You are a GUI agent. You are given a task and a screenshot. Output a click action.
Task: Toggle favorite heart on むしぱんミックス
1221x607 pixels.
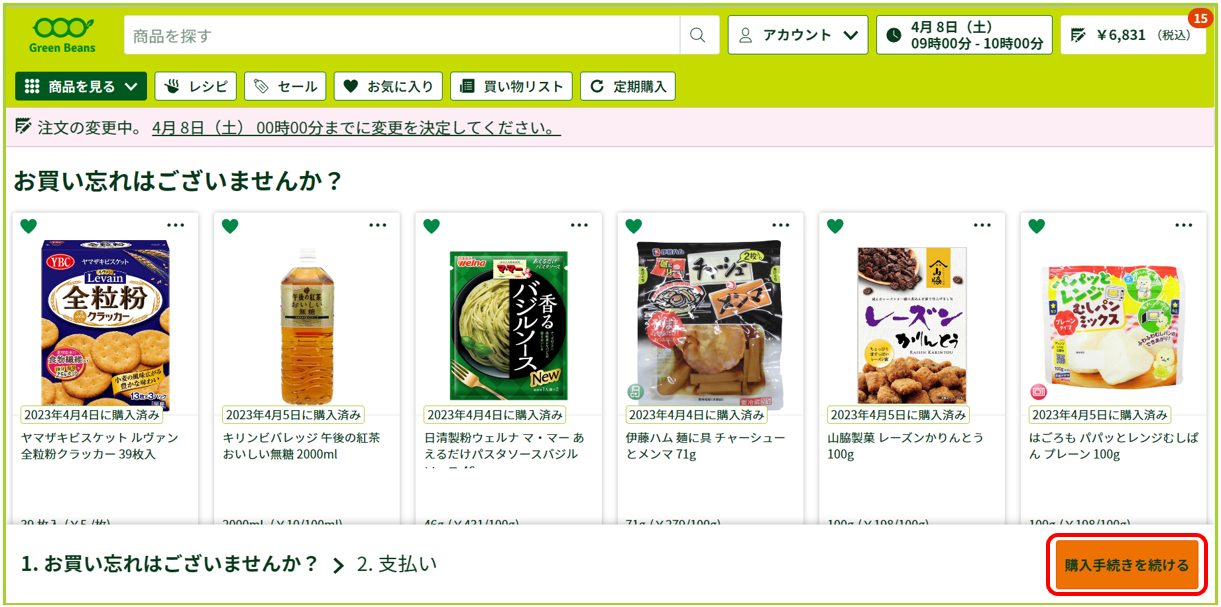click(x=1036, y=226)
